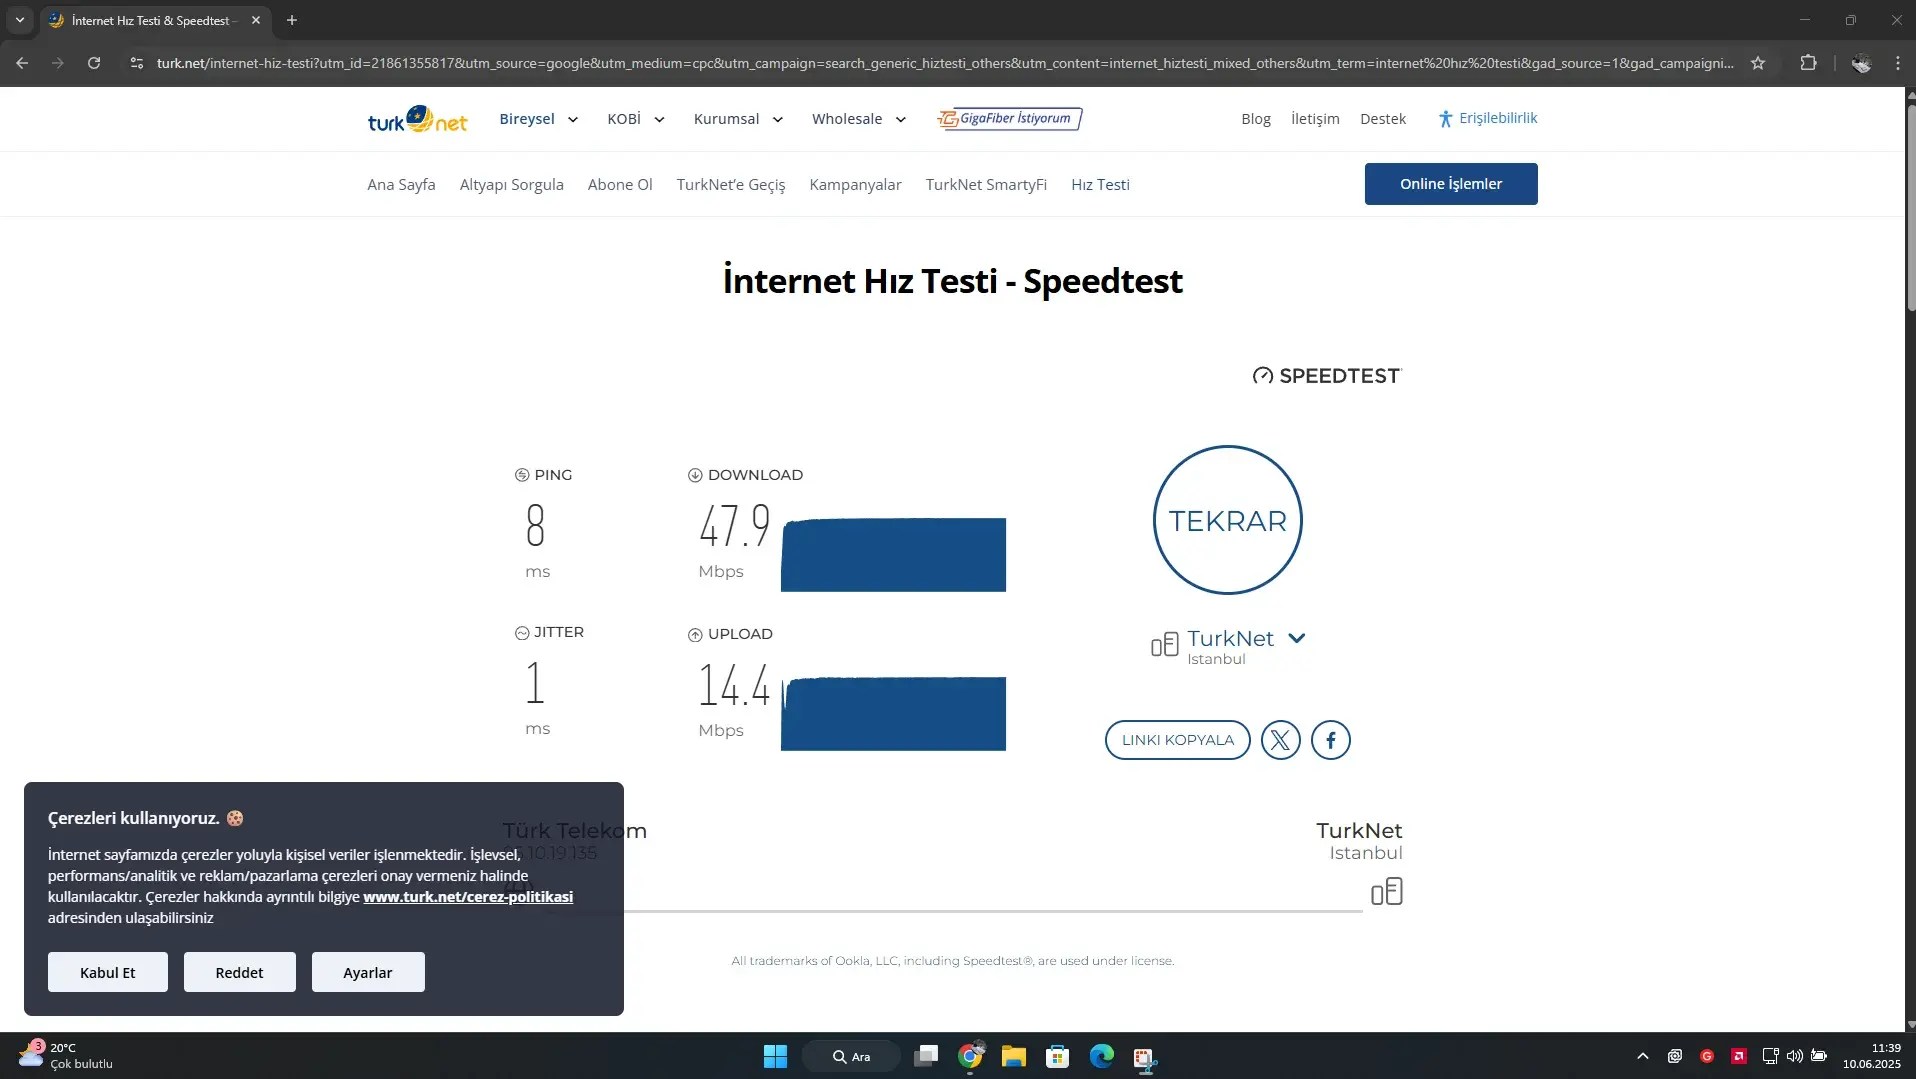Open Microsoft Store from taskbar

(1058, 1056)
